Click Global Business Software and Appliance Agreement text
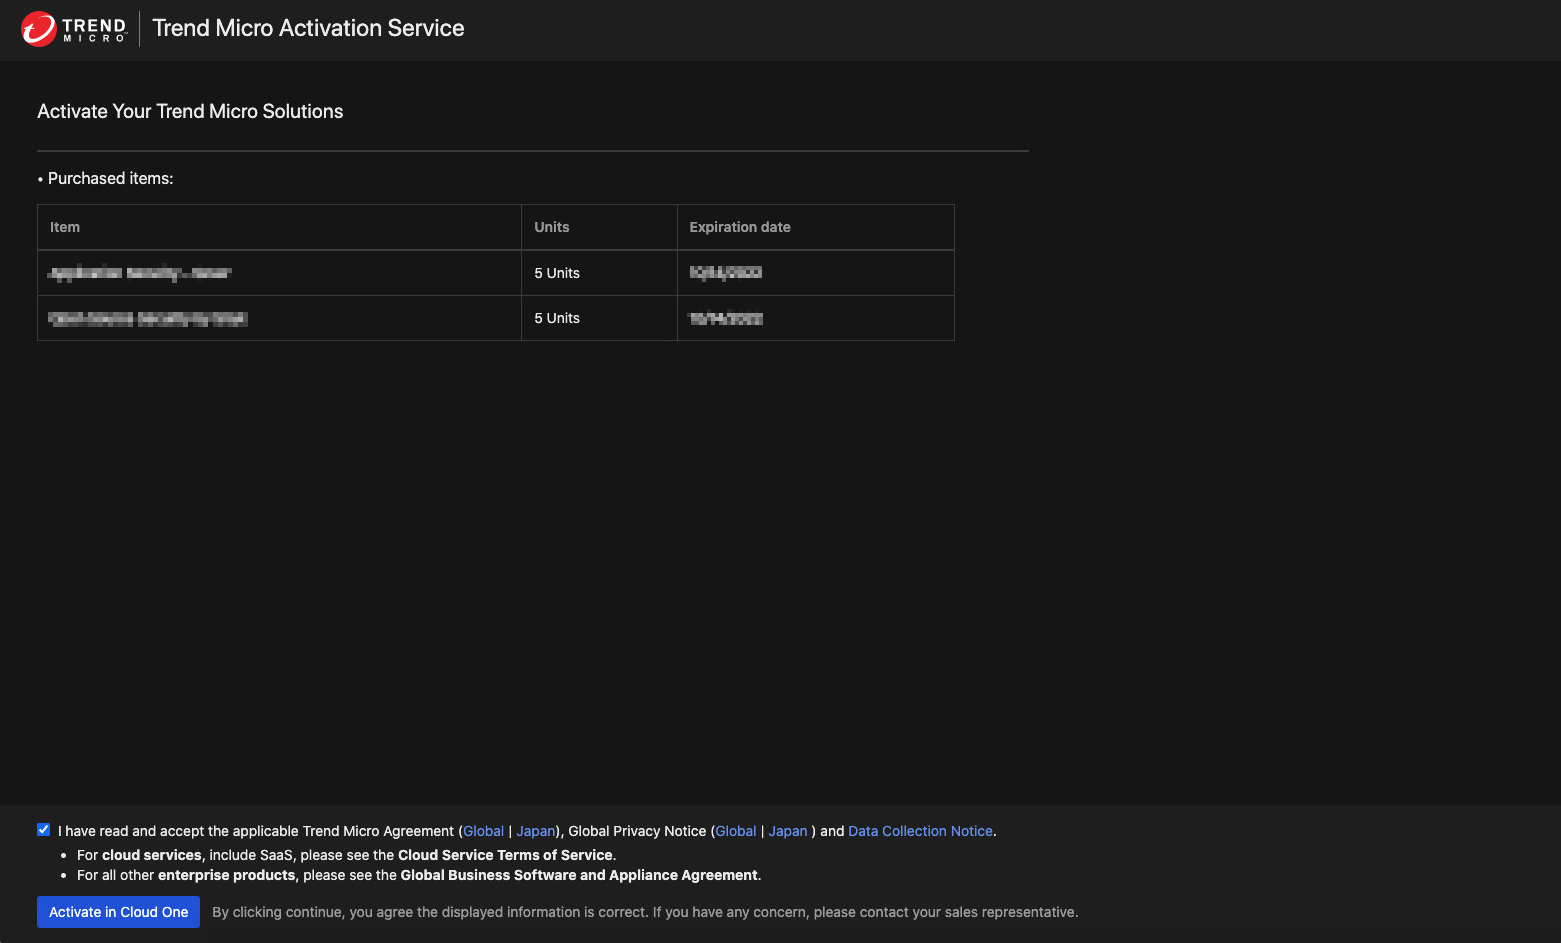 pyautogui.click(x=579, y=875)
